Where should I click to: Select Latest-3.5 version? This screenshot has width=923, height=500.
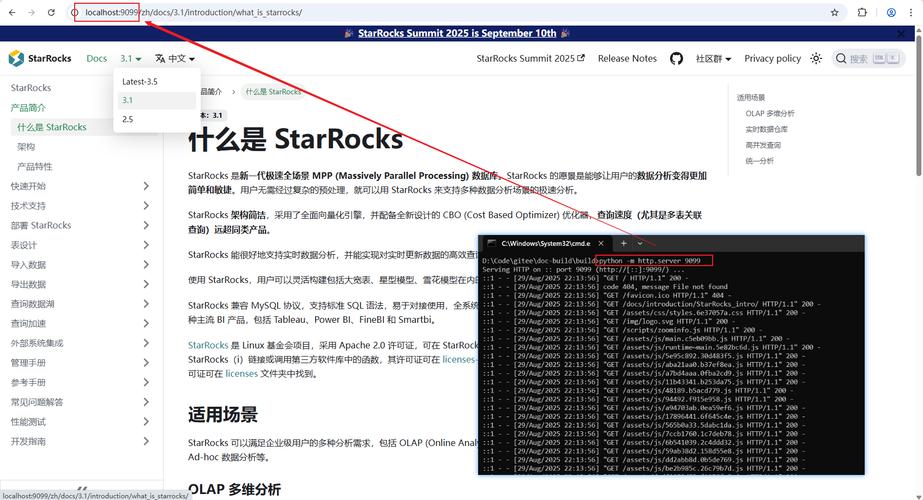pyautogui.click(x=157, y=82)
